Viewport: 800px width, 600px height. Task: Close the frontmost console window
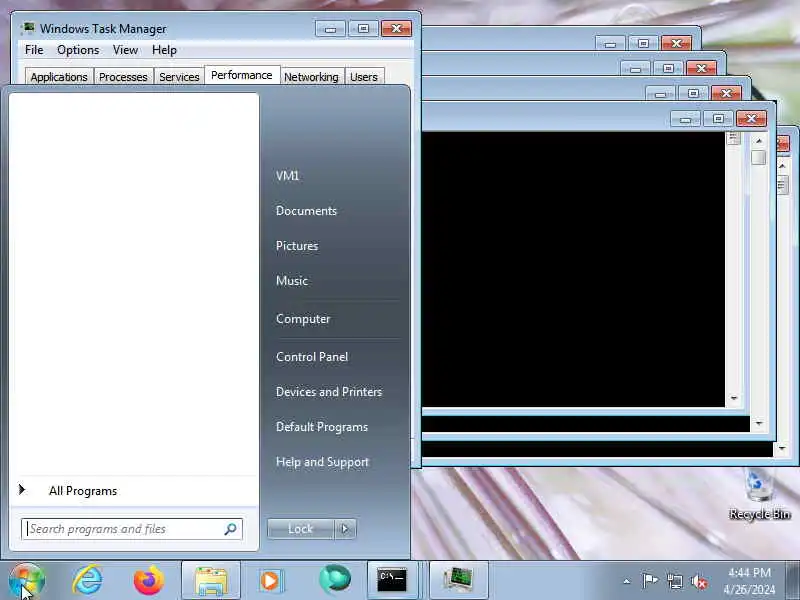click(x=752, y=119)
